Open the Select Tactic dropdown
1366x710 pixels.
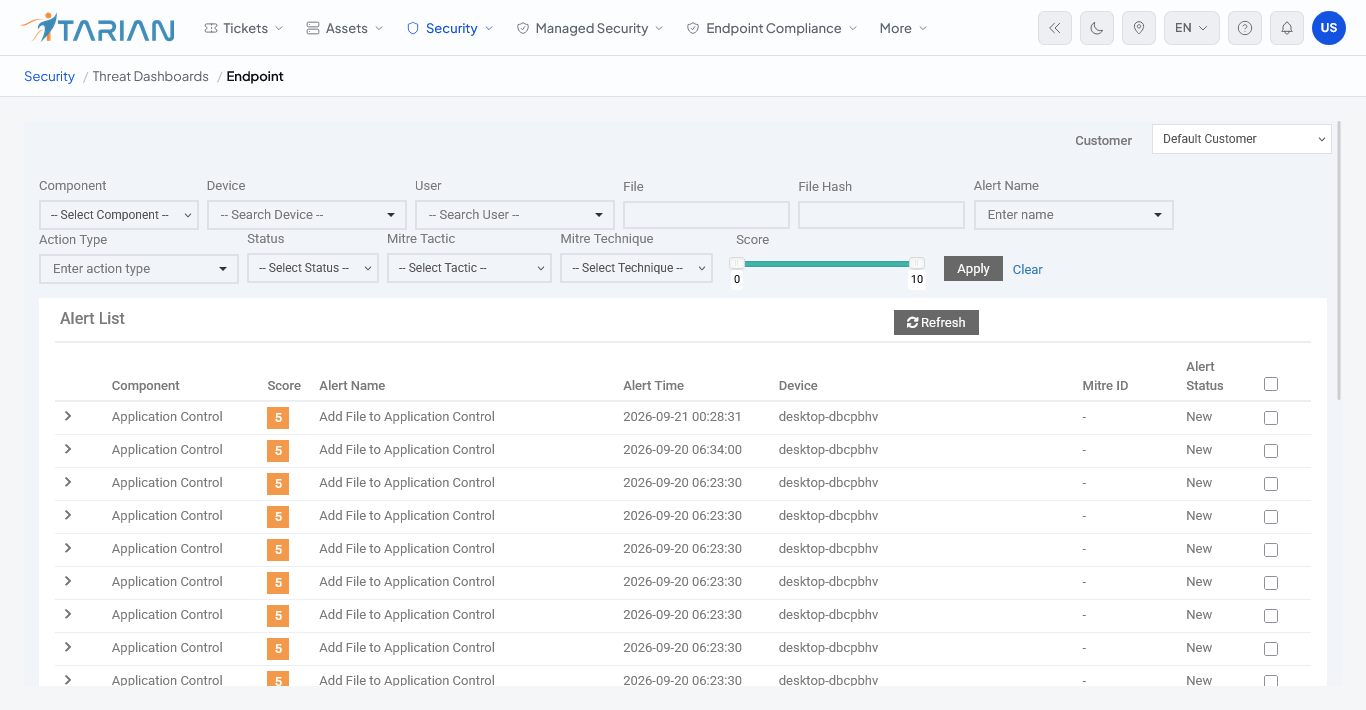[469, 268]
